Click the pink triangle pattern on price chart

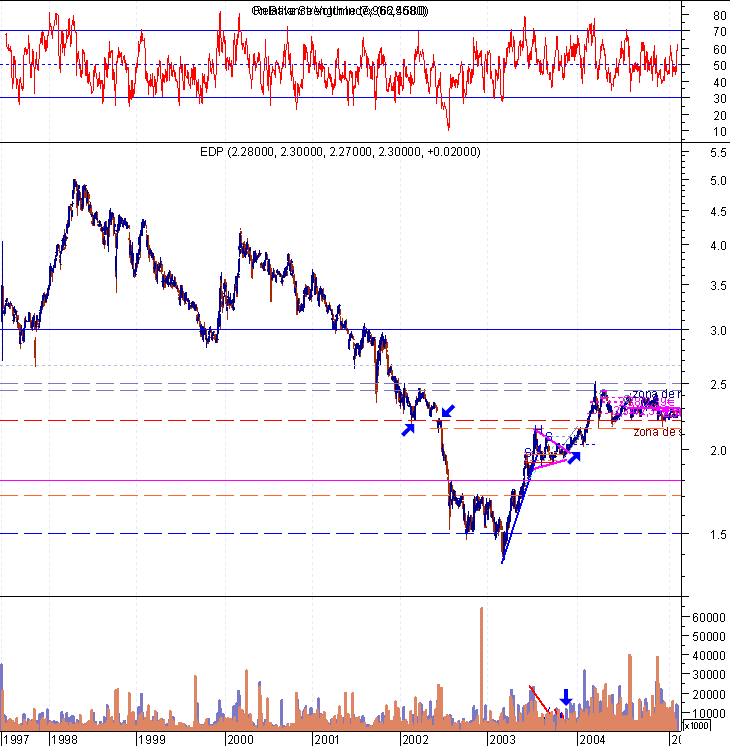[x=550, y=451]
